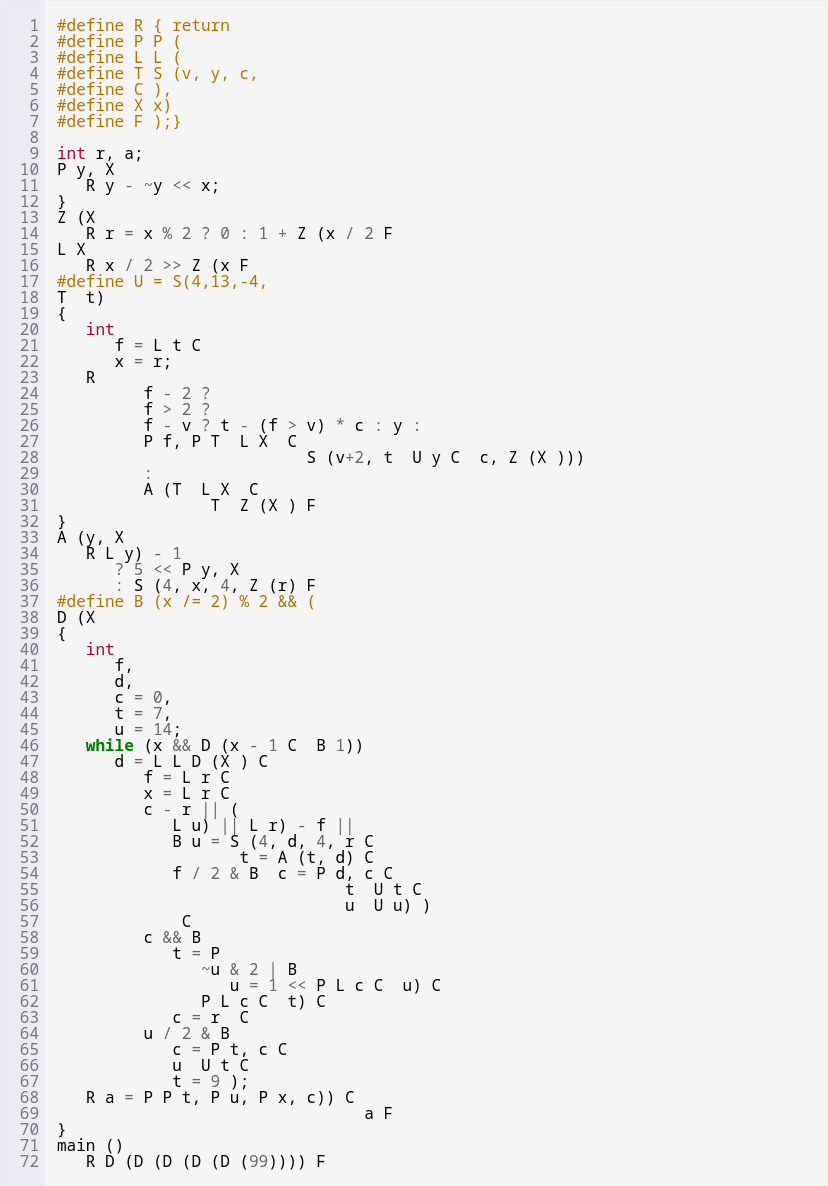Click the 'R y - ~y << x;' statement
The width and height of the screenshot is (828, 1186).
tap(153, 185)
